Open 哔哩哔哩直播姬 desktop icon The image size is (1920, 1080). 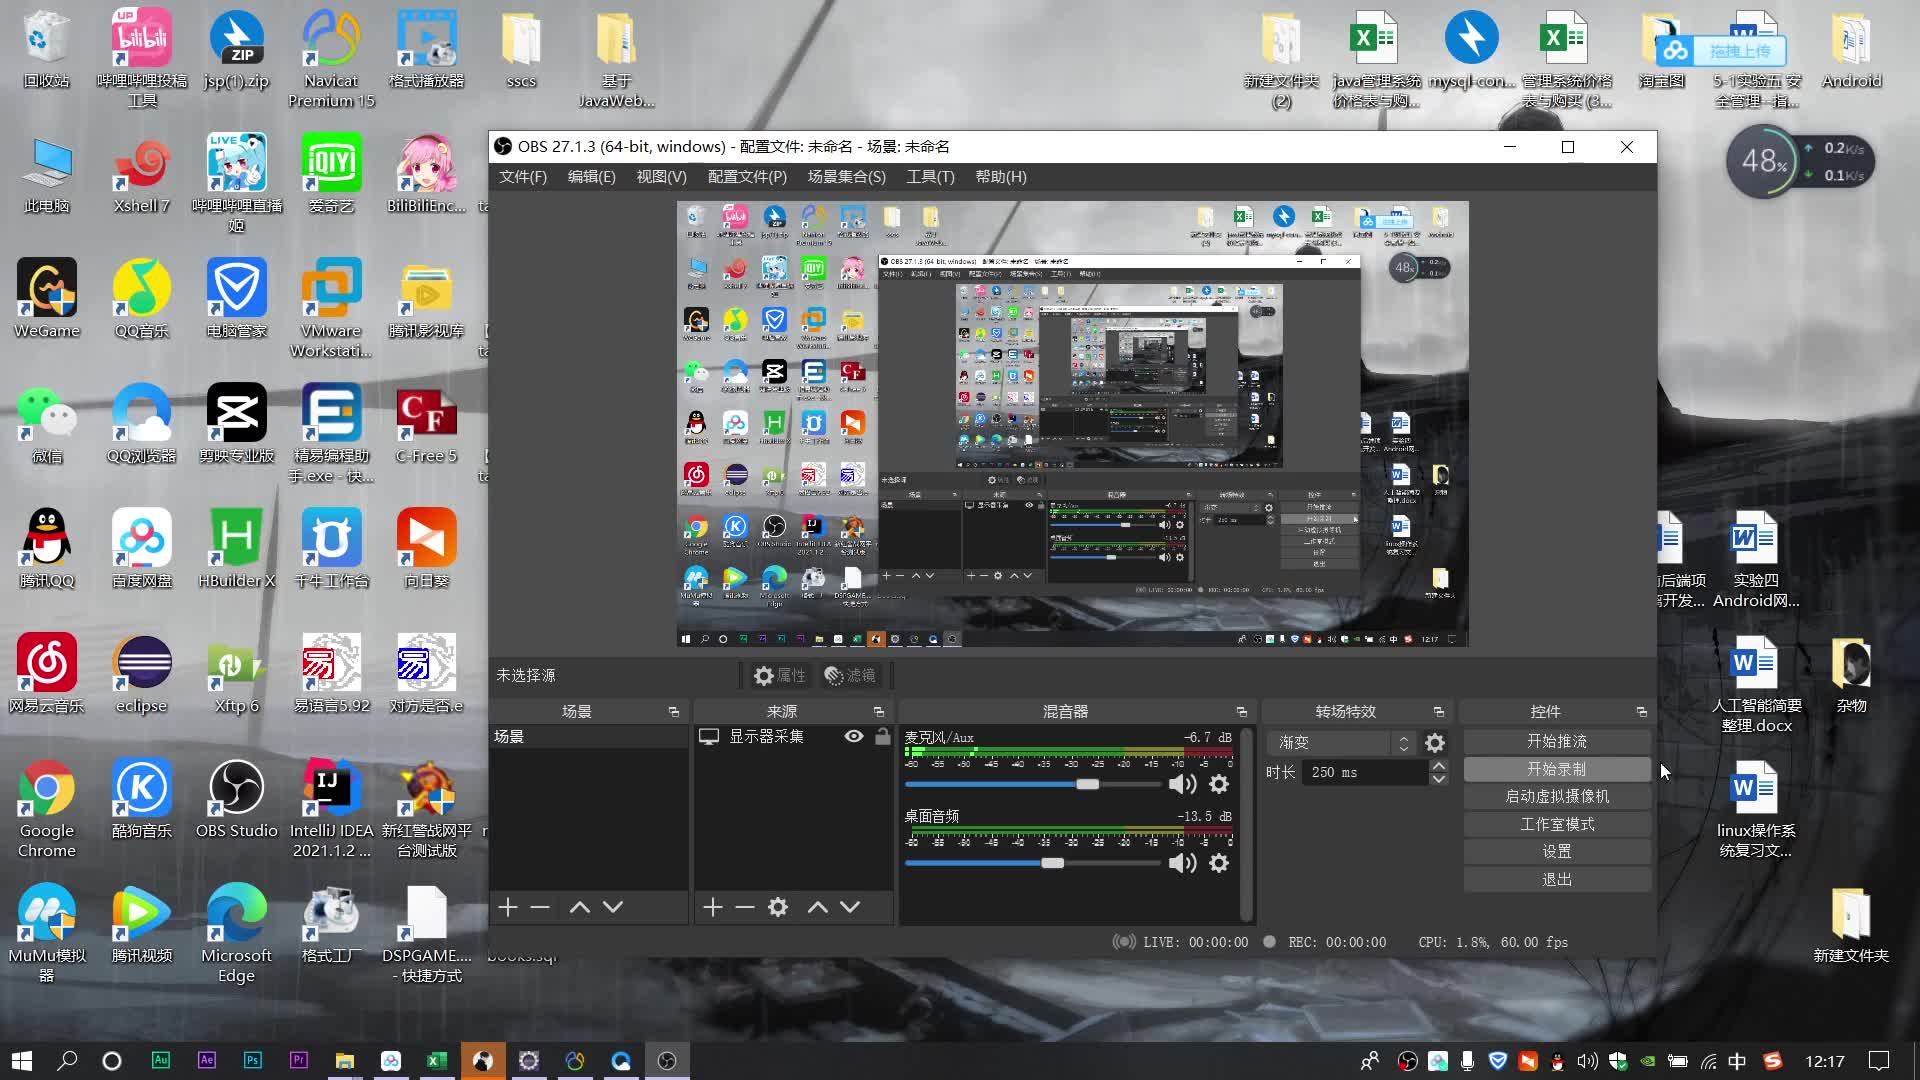tap(237, 183)
